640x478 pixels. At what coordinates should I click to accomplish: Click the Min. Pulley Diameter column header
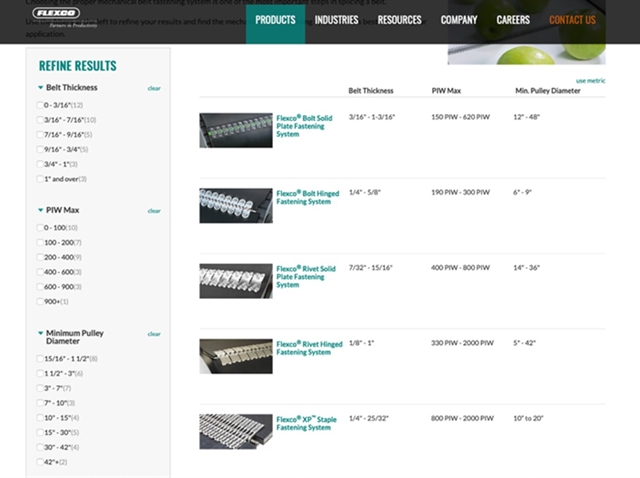coord(548,91)
